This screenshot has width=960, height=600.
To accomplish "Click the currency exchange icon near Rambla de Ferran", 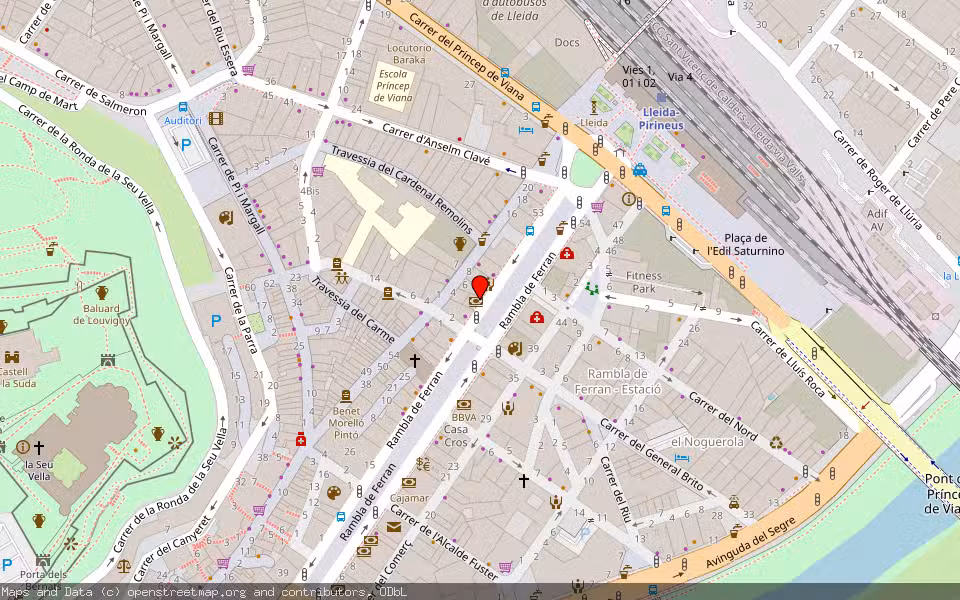I will [422, 464].
